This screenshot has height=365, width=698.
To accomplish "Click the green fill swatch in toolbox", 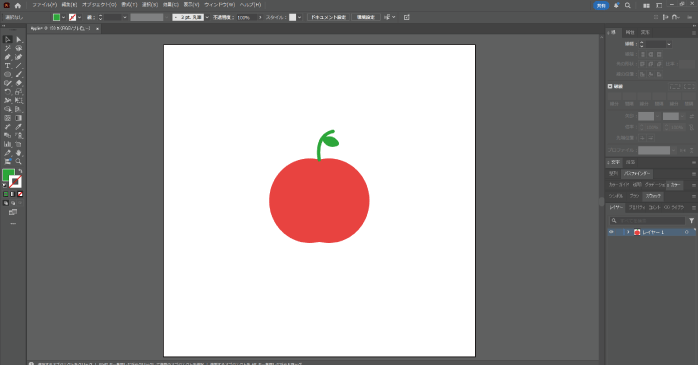I will click(x=8, y=174).
